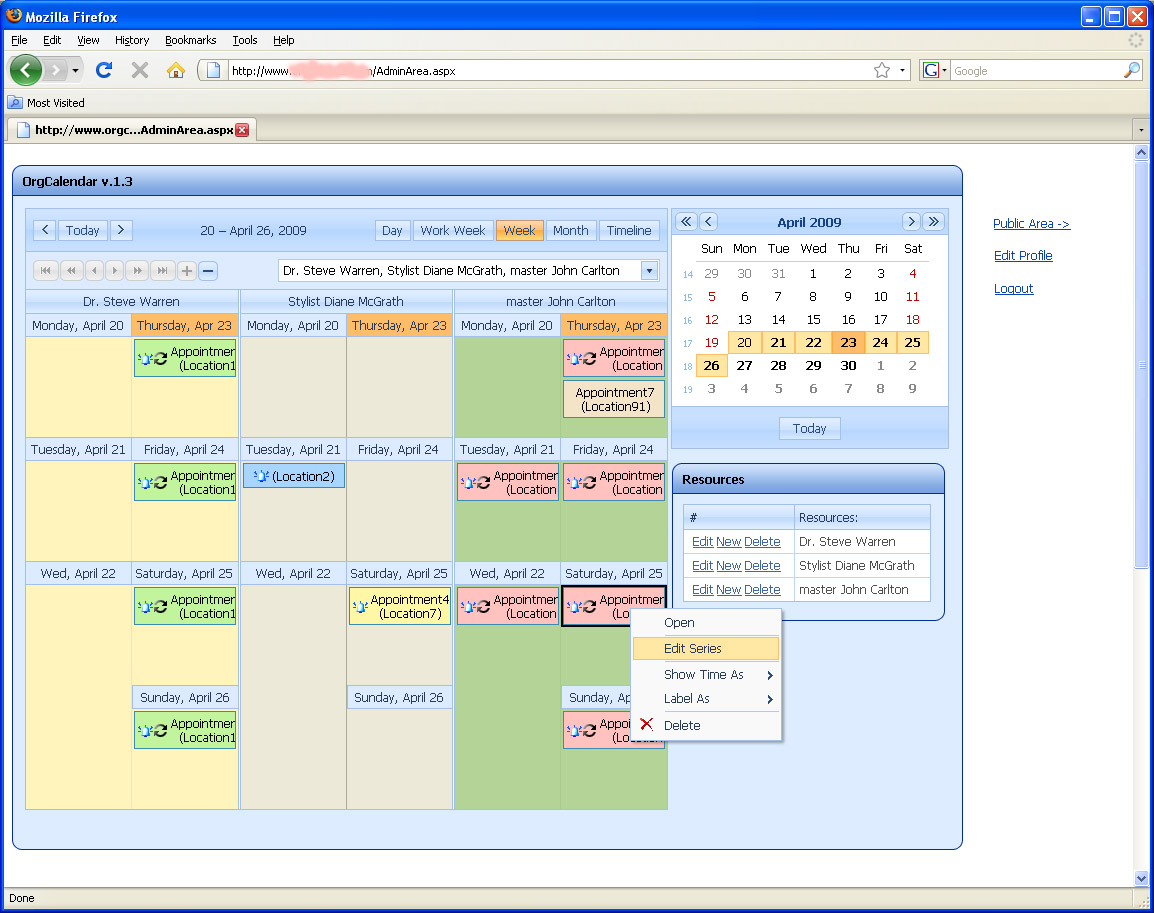This screenshot has height=913, width=1154.
Task: Switch scheduler to Day view
Action: point(392,230)
